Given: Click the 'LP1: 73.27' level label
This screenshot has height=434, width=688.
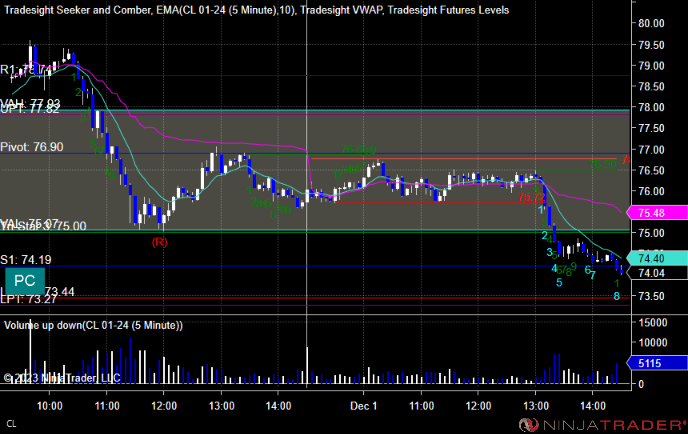Looking at the screenshot, I should (29, 300).
